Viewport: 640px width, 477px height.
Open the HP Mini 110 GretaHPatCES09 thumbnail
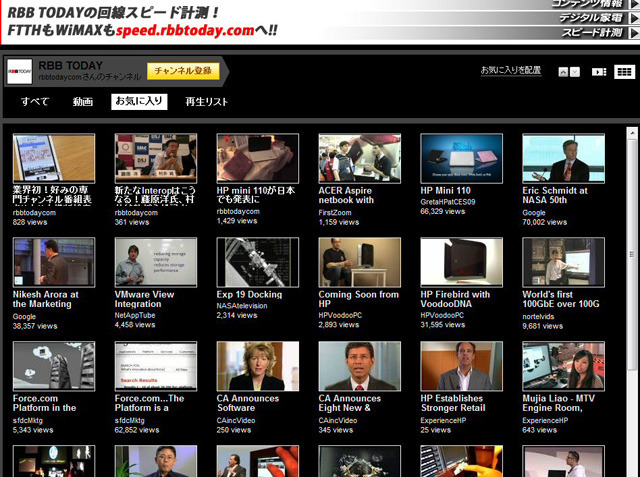[462, 158]
